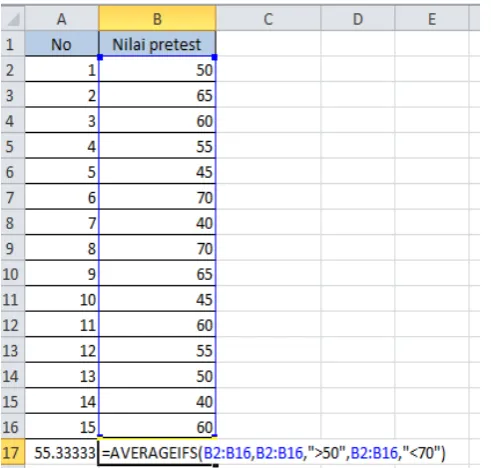
Task: Click cell B2 with value 50
Action: coord(157,69)
